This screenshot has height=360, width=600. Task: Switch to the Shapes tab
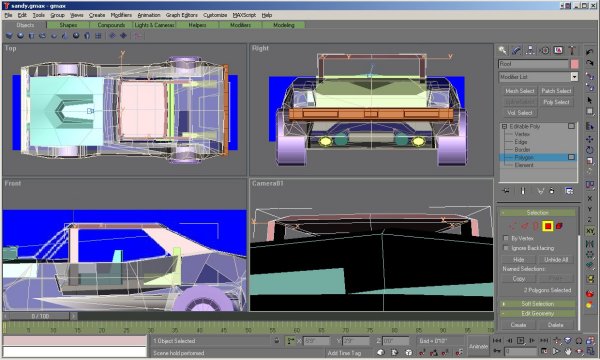(68, 25)
